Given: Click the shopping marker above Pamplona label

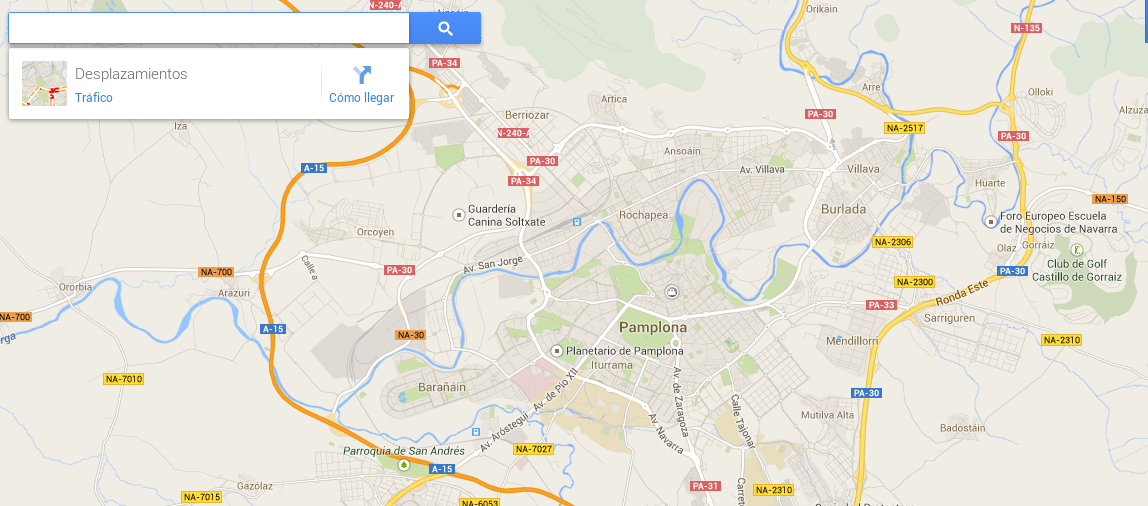Looking at the screenshot, I should 671,292.
